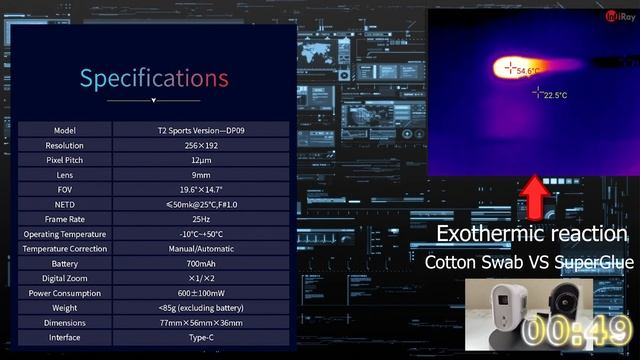Click the 'Dimensions' row label
640x360 pixels.
[x=64, y=323]
